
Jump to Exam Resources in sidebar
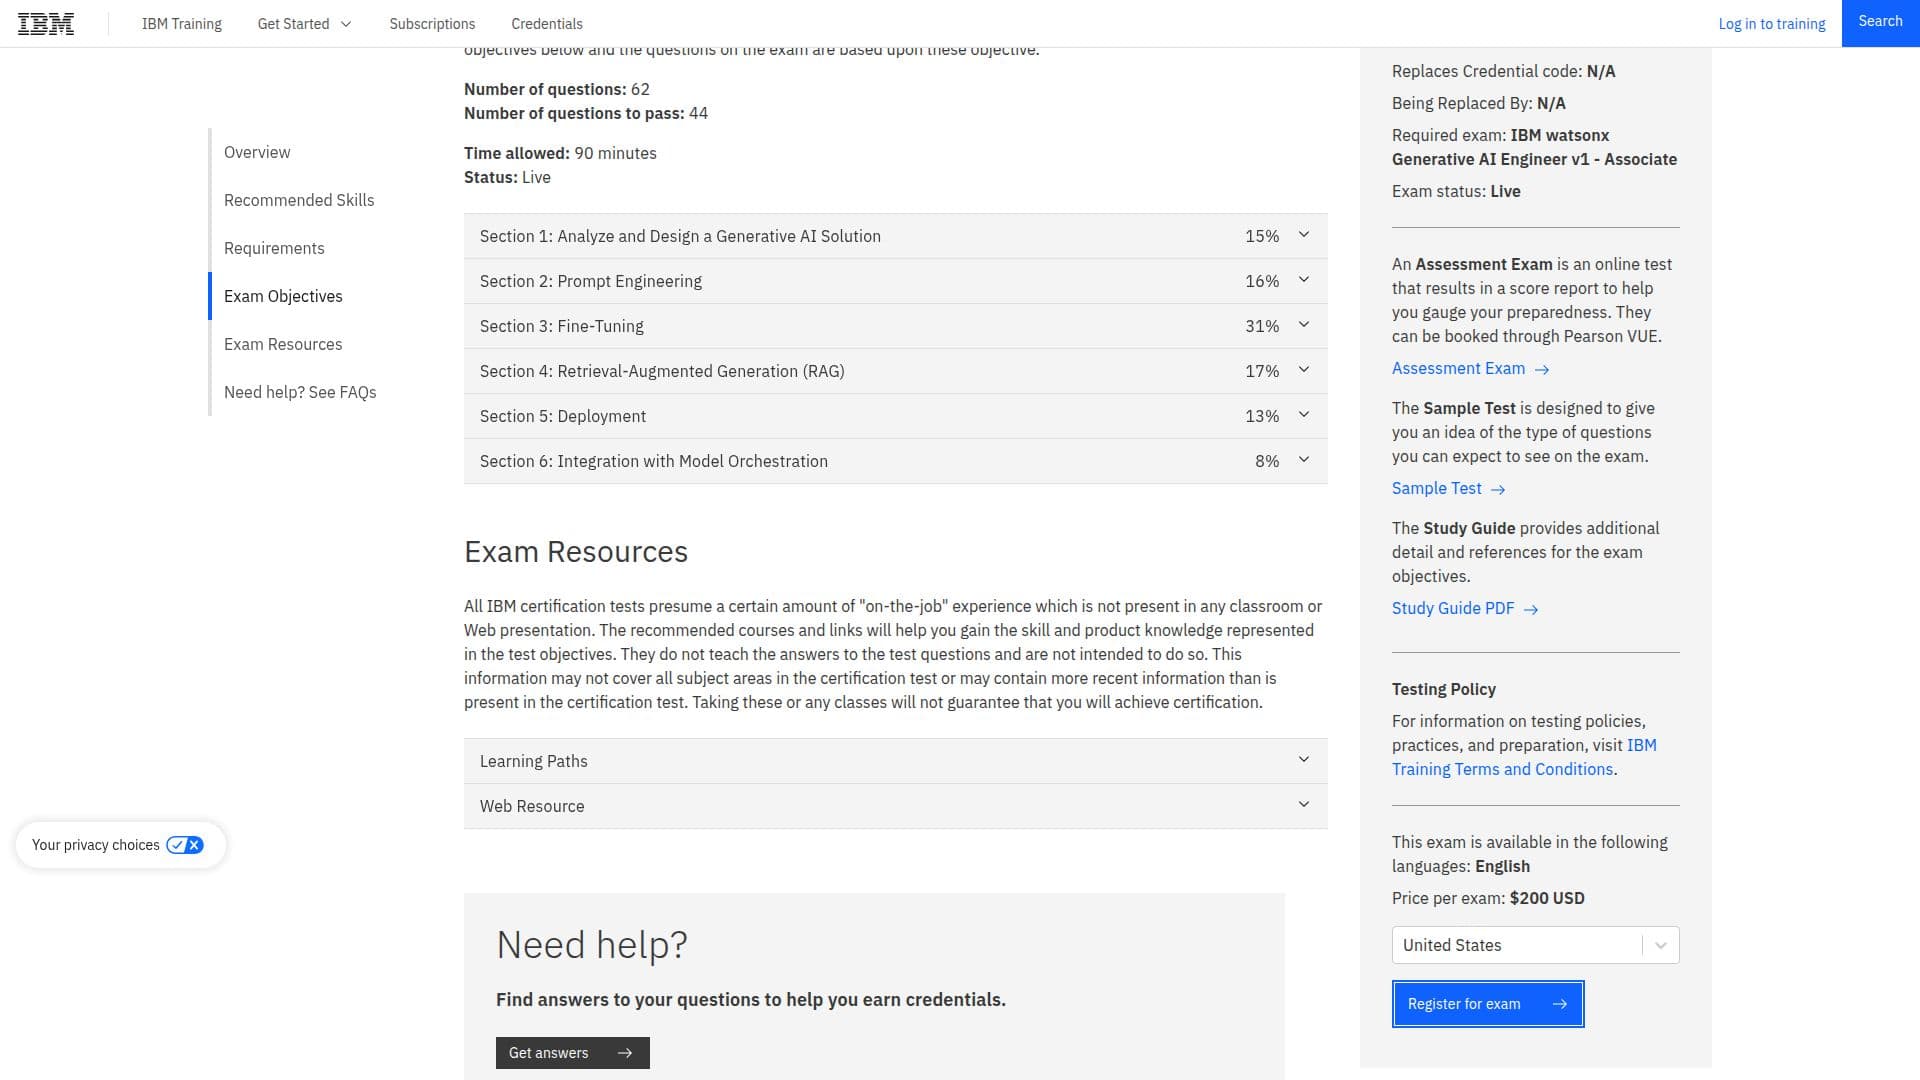[x=283, y=344]
